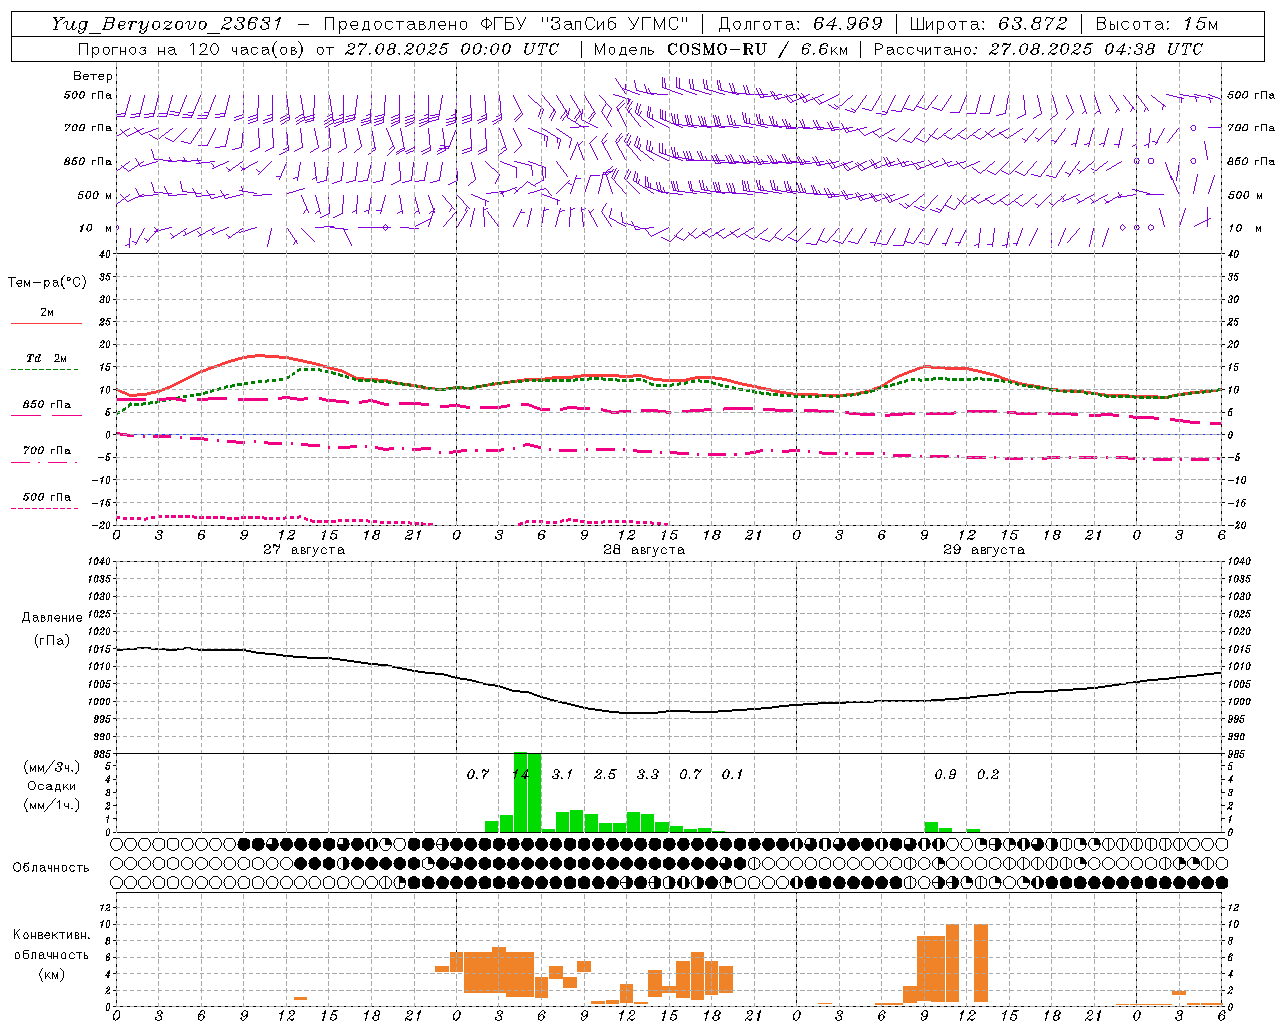Click the 2.5 precipitation amount value
This screenshot has height=1024, width=1280.
click(605, 774)
